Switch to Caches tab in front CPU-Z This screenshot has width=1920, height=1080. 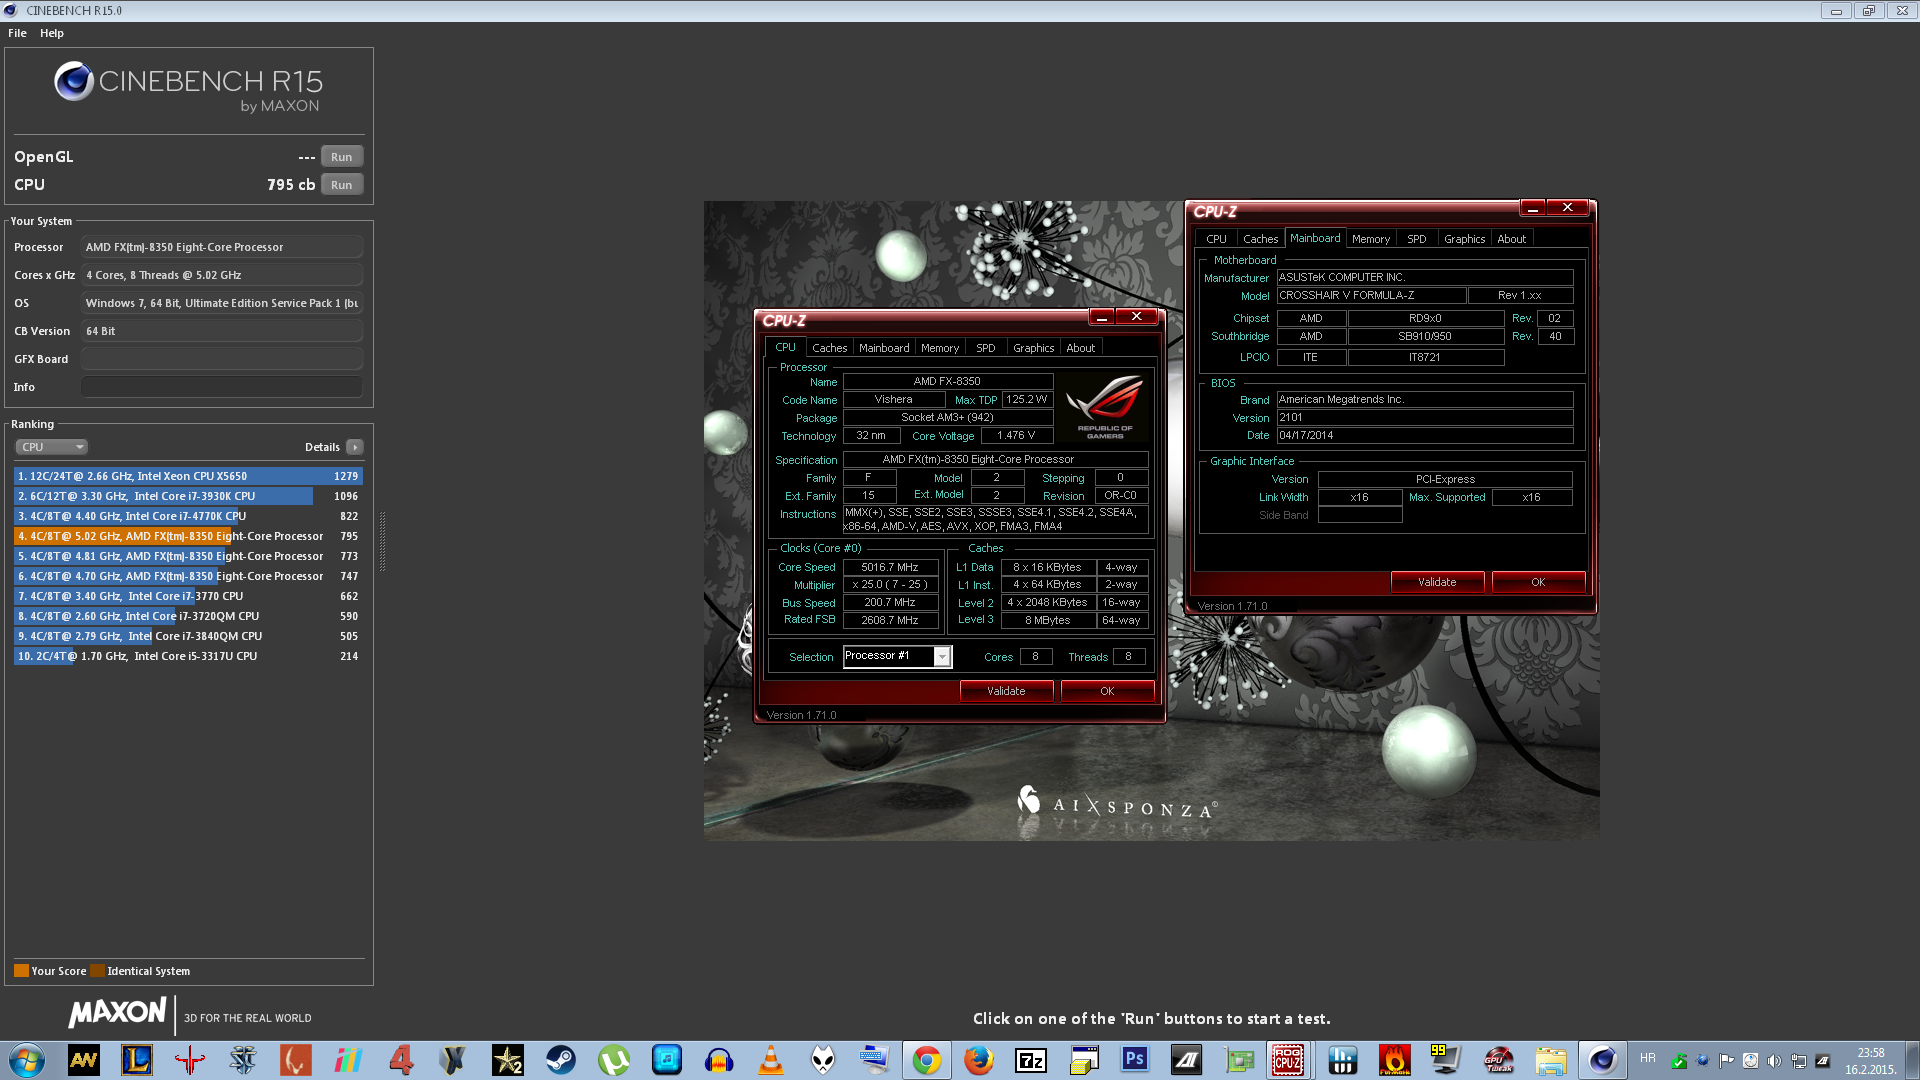click(x=829, y=348)
